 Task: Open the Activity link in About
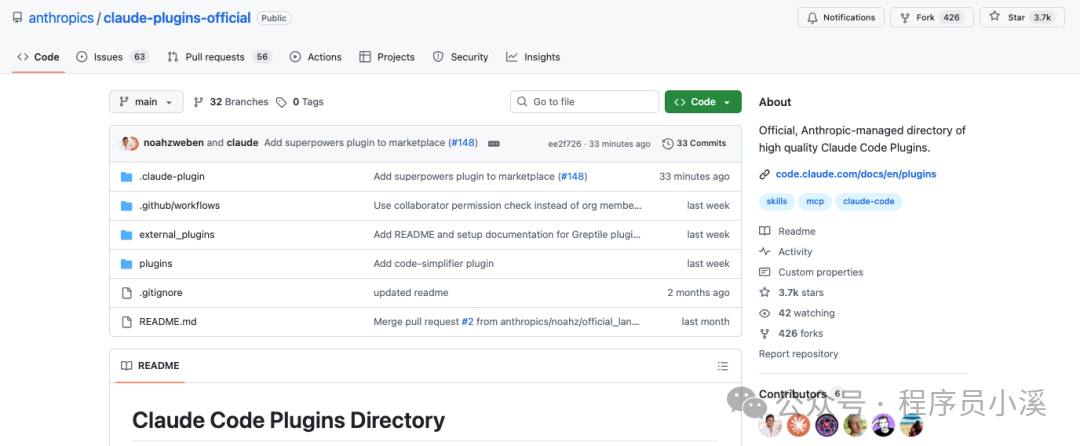[786, 252]
